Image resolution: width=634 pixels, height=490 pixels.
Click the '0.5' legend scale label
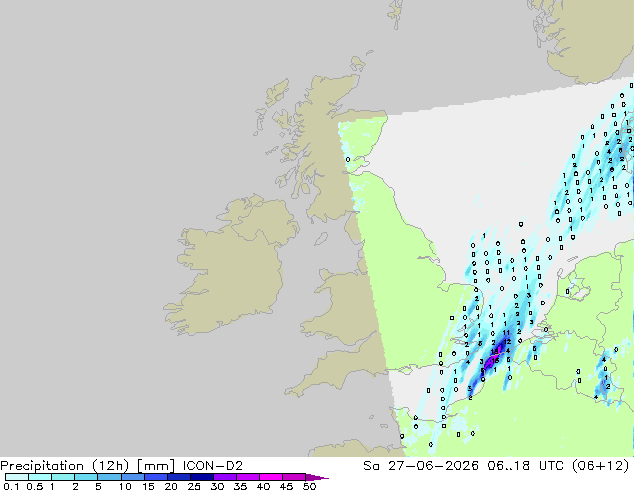pos(34,486)
